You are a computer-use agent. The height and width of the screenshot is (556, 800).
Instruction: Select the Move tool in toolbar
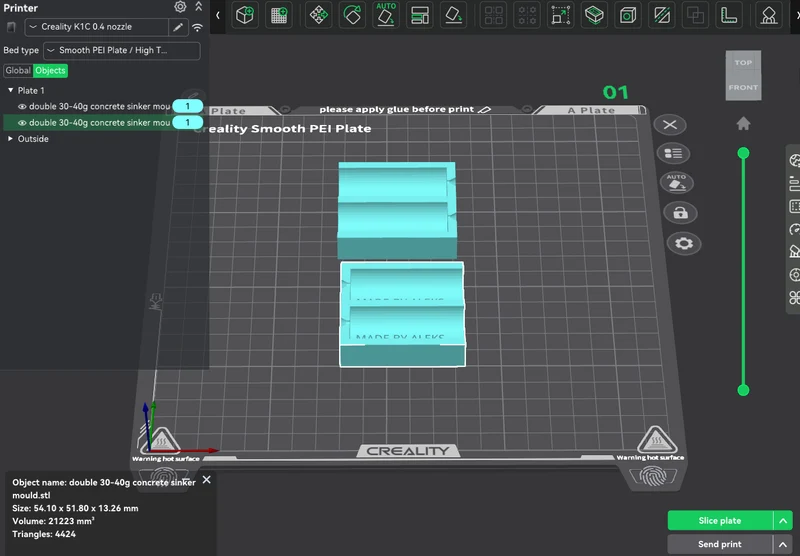click(x=318, y=15)
